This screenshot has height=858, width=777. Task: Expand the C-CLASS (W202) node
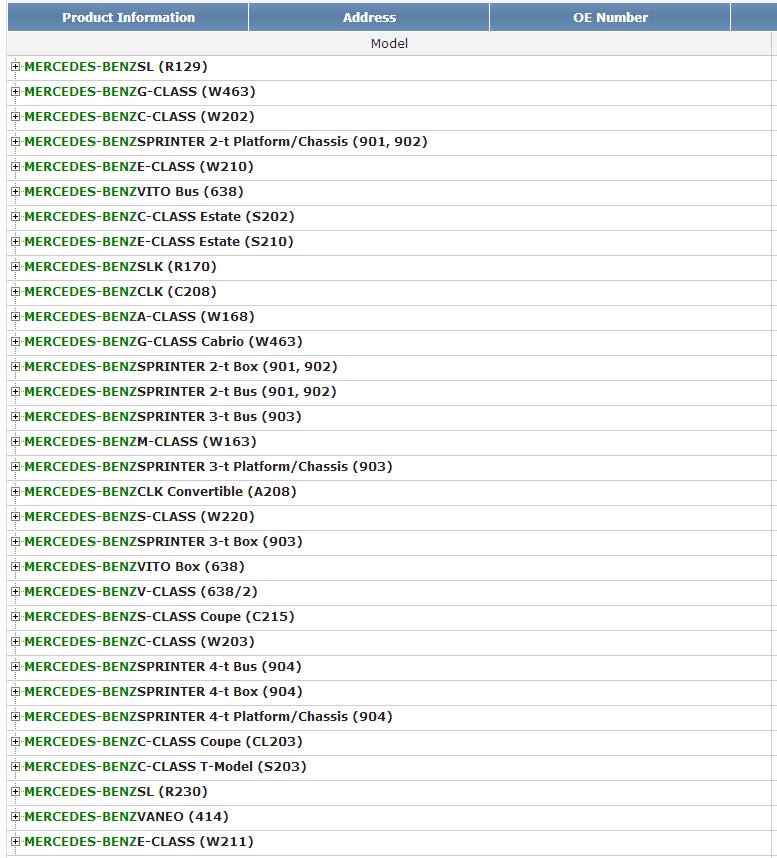(x=15, y=117)
